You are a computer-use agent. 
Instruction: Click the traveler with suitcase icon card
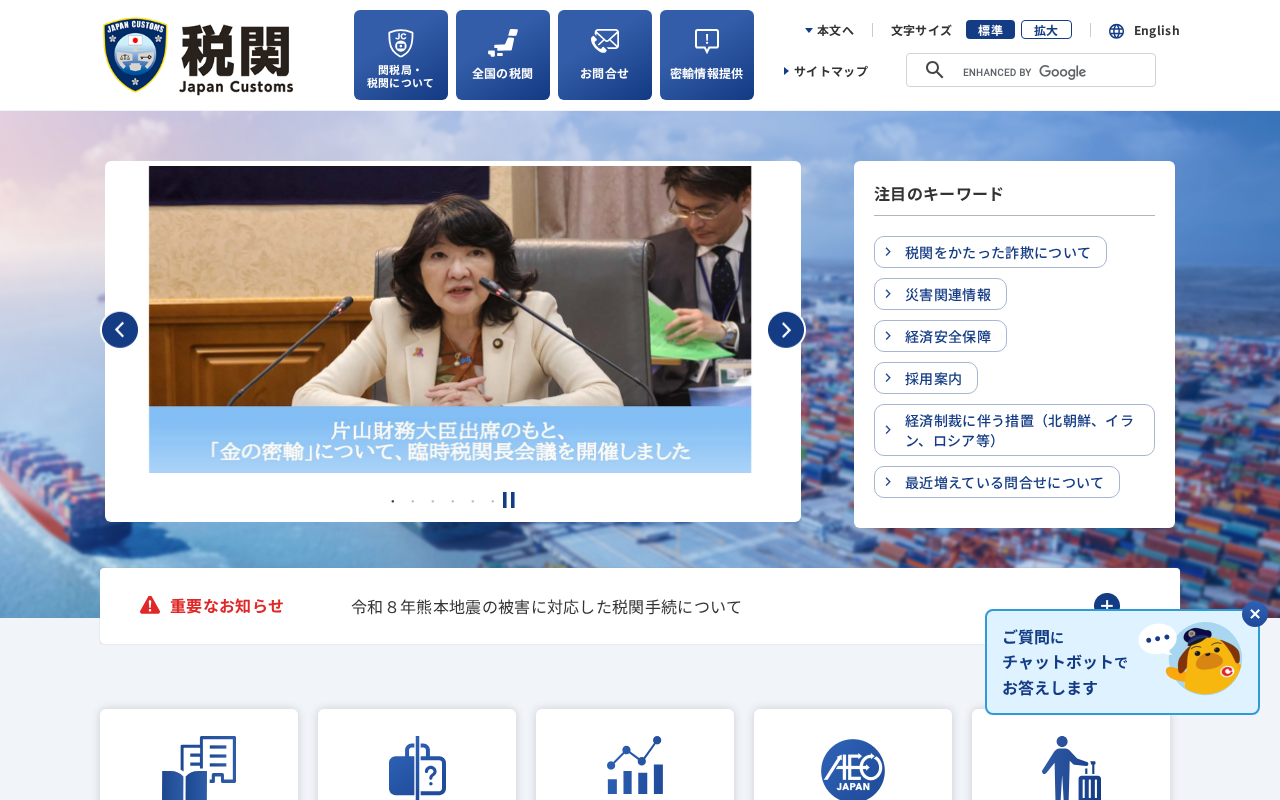click(1071, 755)
